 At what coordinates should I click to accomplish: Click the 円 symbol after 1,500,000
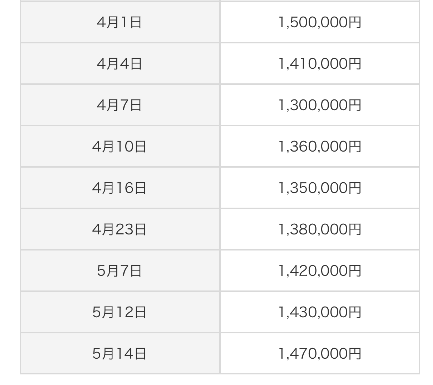[x=355, y=22]
